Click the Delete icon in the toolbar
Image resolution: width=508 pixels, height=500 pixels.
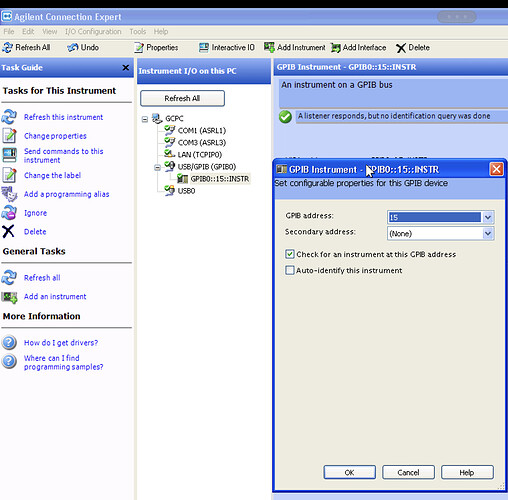coord(401,48)
